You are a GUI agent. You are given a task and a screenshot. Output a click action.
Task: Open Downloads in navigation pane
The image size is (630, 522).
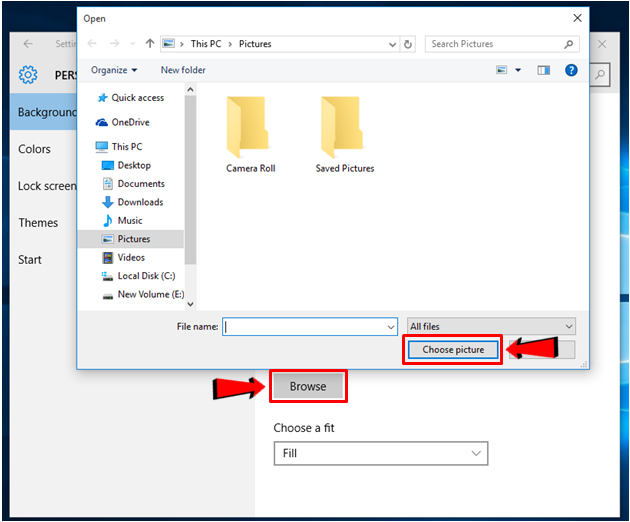[133, 202]
